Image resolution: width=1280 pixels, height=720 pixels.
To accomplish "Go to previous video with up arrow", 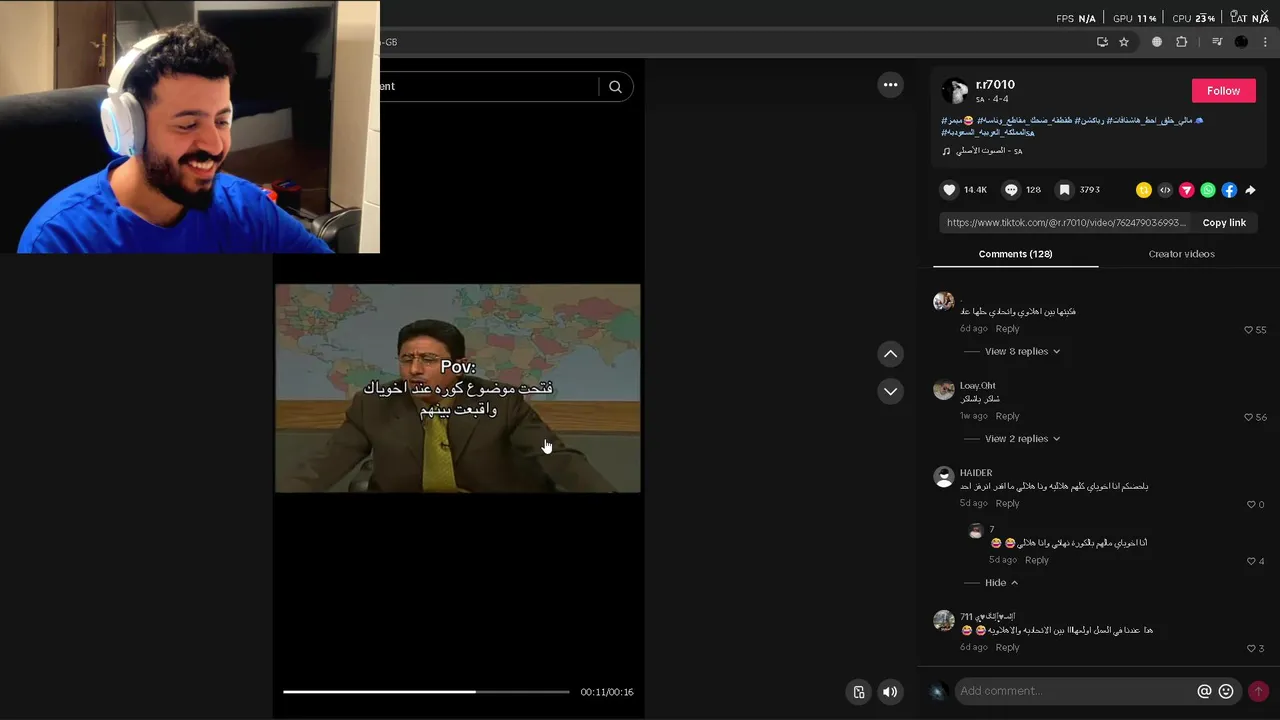I will (x=890, y=354).
